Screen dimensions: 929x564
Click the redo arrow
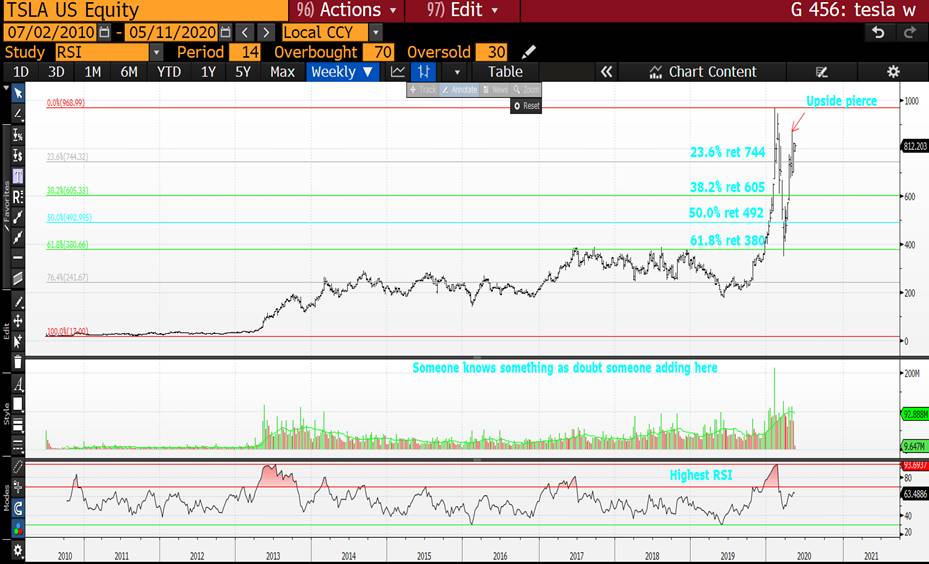911,32
